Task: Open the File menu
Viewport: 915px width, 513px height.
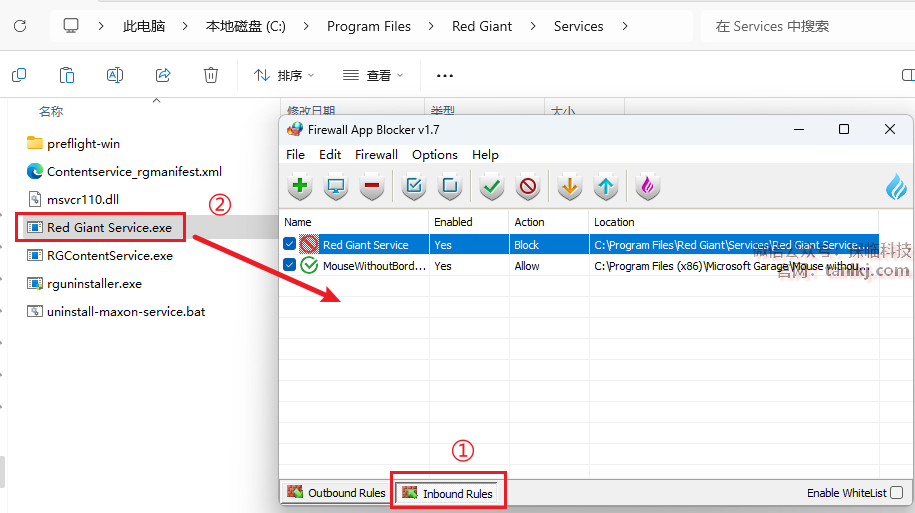Action: tap(295, 155)
